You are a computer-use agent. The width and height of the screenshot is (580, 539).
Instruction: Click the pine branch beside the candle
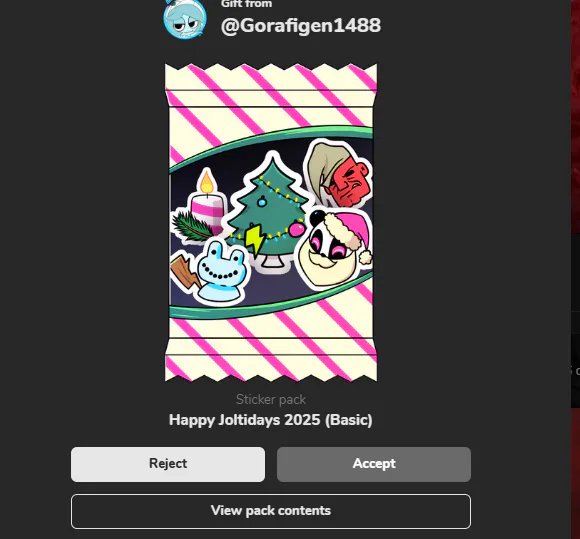pos(192,226)
